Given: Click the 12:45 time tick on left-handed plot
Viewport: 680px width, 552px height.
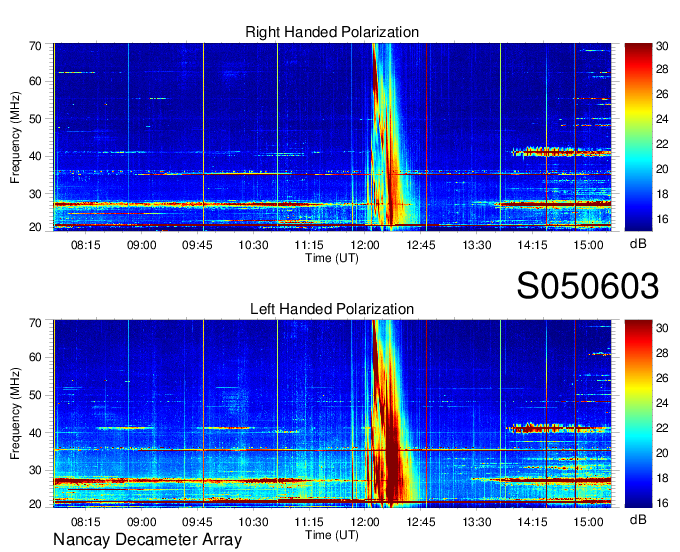Looking at the screenshot, I should [x=421, y=522].
